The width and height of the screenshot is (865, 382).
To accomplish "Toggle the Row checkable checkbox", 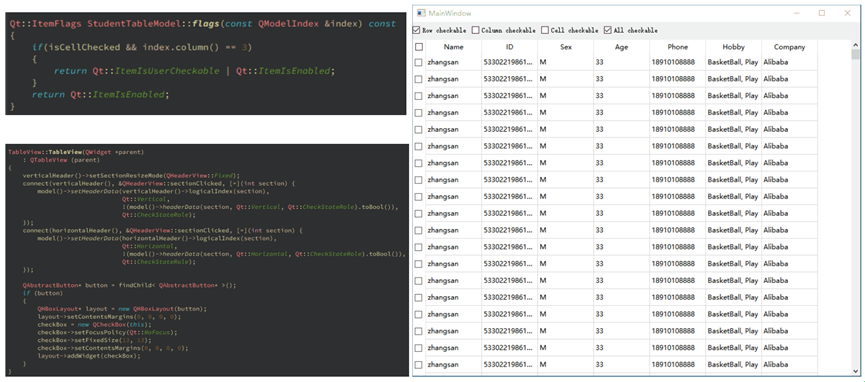I will [417, 30].
